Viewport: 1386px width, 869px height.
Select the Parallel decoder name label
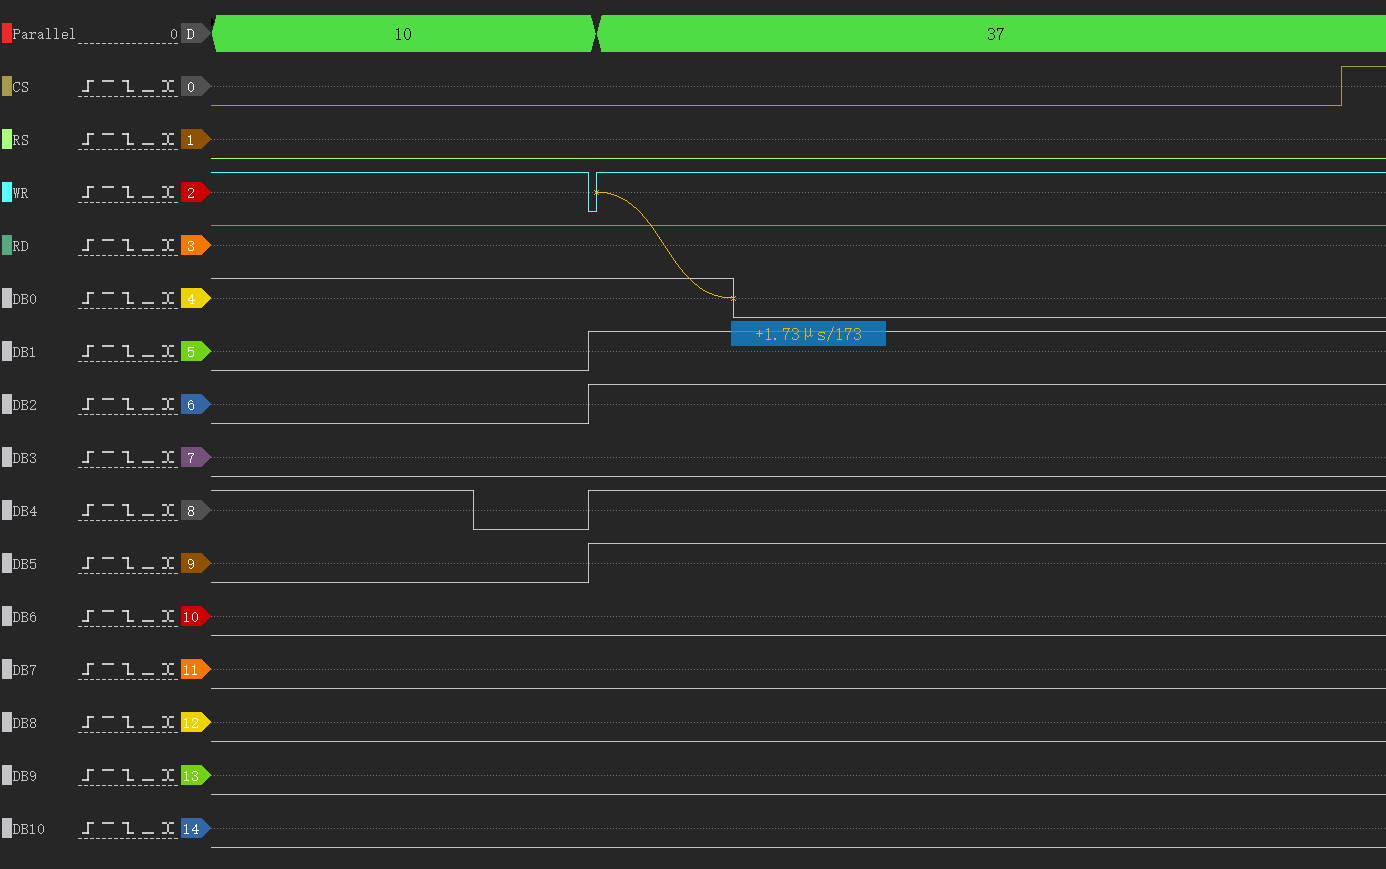[44, 34]
